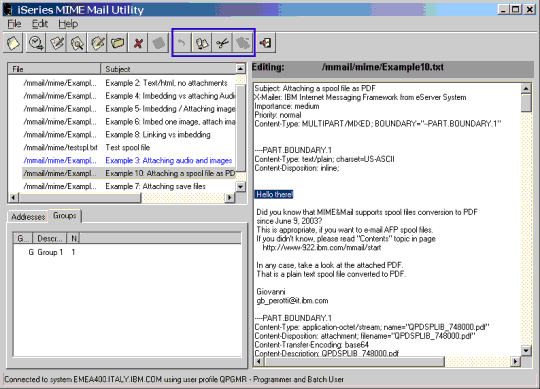The image size is (540, 389).
Task: Click the 'N' groups column header
Action: pos(73,238)
